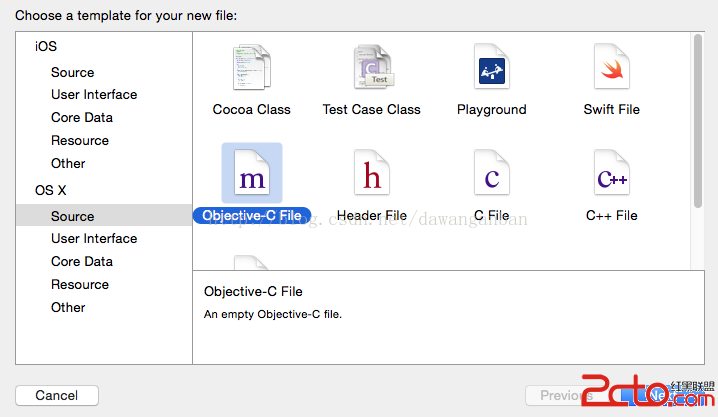Click the Header File label
Image resolution: width=718 pixels, height=417 pixels.
372,216
